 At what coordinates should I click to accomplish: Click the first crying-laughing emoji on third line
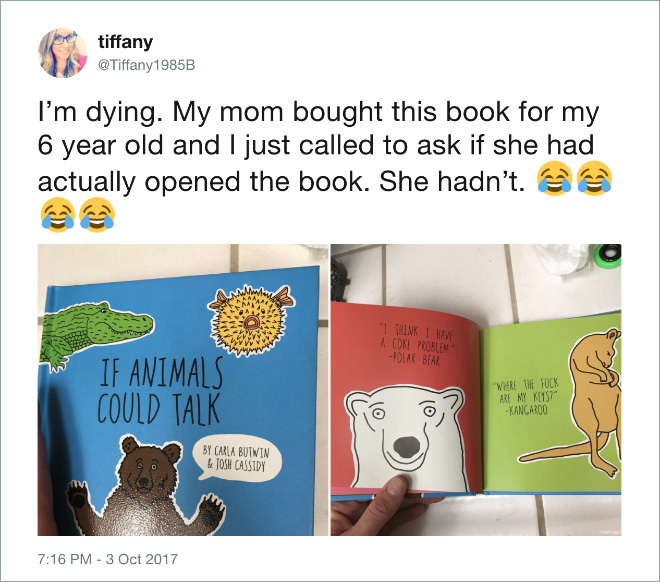554,178
